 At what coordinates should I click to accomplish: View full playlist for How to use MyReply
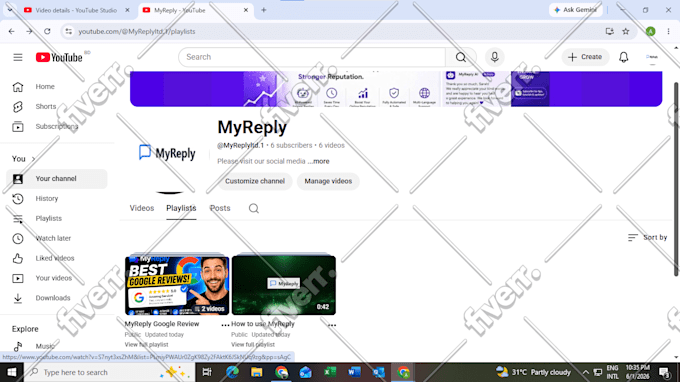[x=253, y=345]
